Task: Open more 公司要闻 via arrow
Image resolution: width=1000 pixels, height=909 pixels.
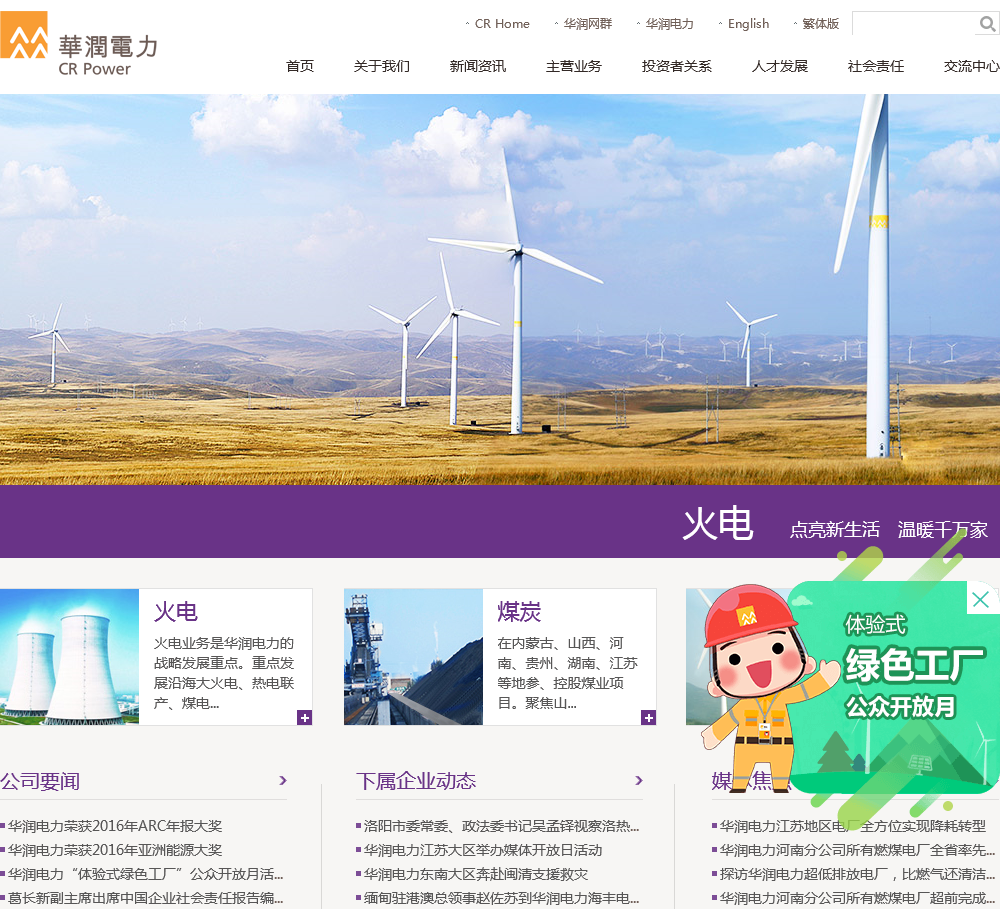Action: tap(283, 780)
